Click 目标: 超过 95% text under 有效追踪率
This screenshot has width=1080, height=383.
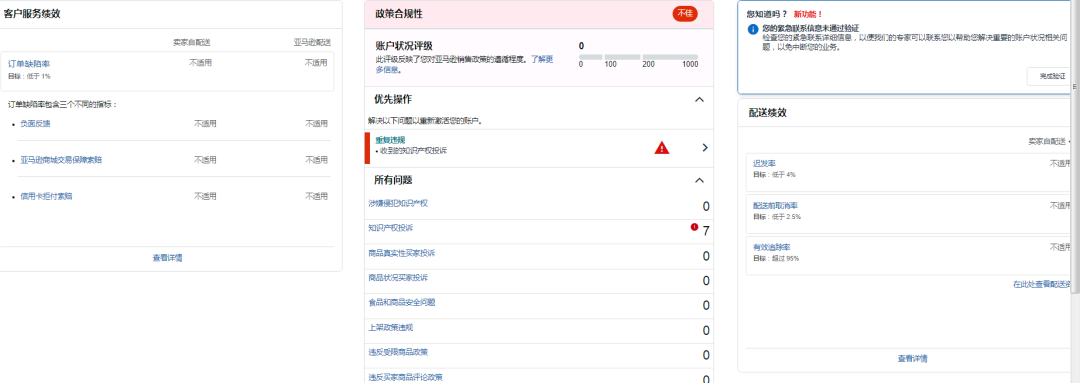(777, 258)
